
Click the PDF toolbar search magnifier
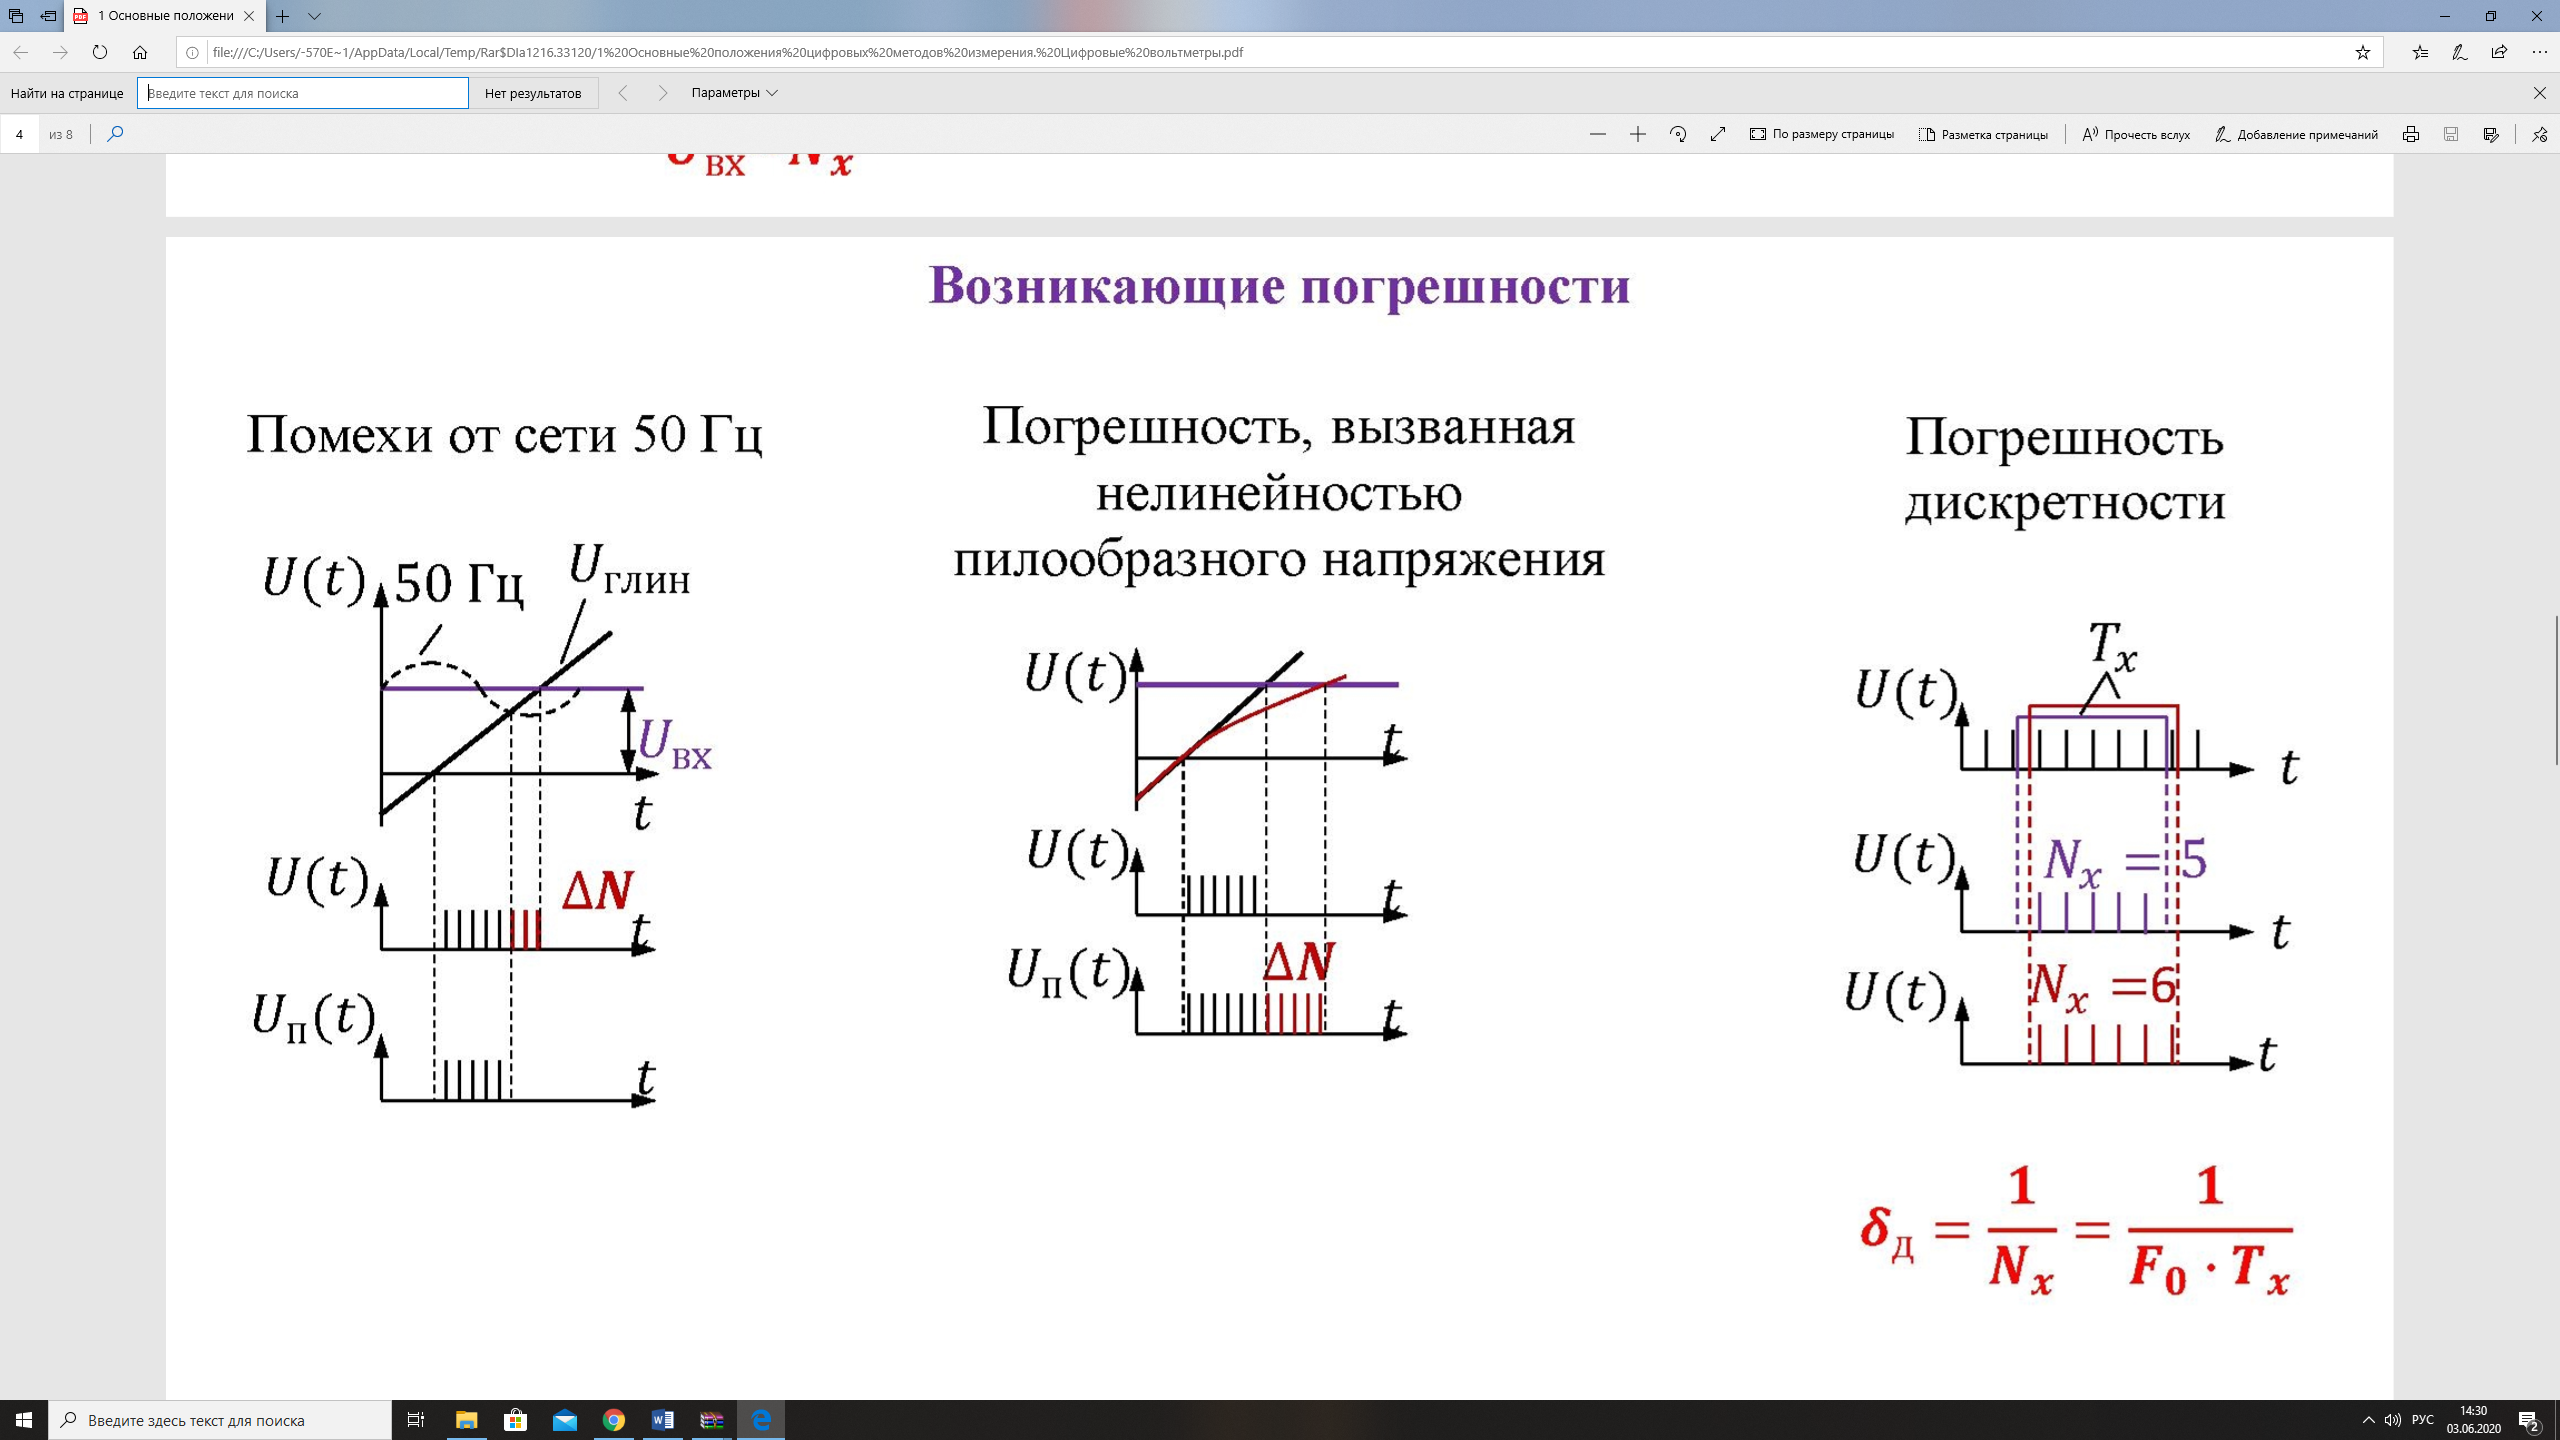click(115, 134)
